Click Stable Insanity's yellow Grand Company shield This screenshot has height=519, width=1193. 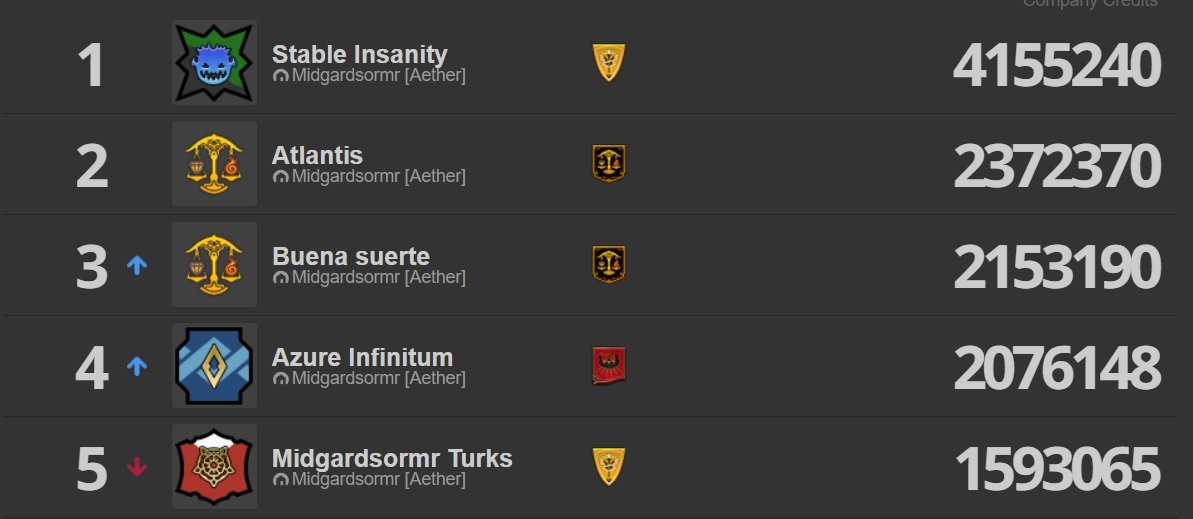tap(609, 62)
